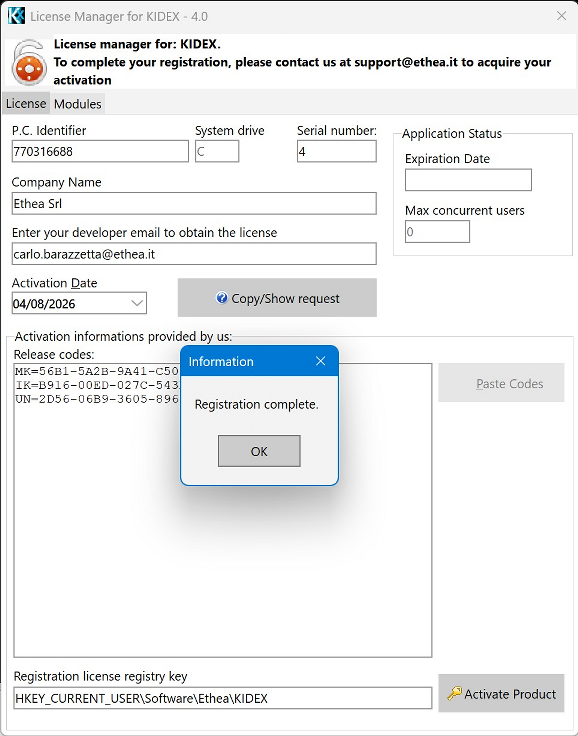Click the Paste Codes button
This screenshot has height=736, width=578.
501,383
